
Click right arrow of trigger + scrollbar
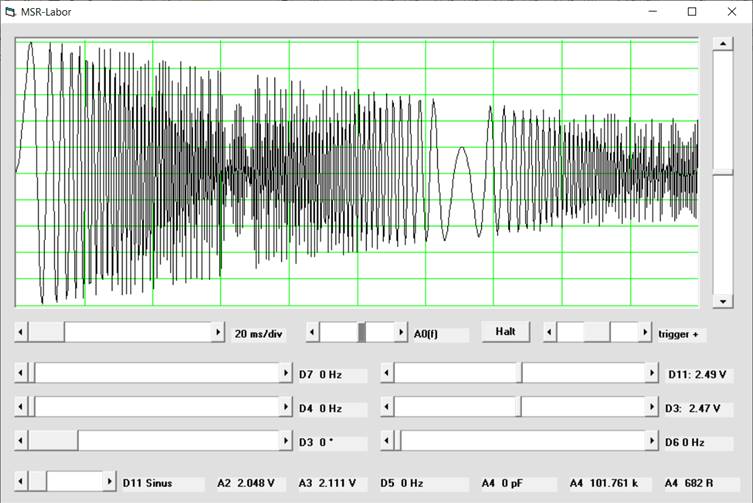point(645,332)
